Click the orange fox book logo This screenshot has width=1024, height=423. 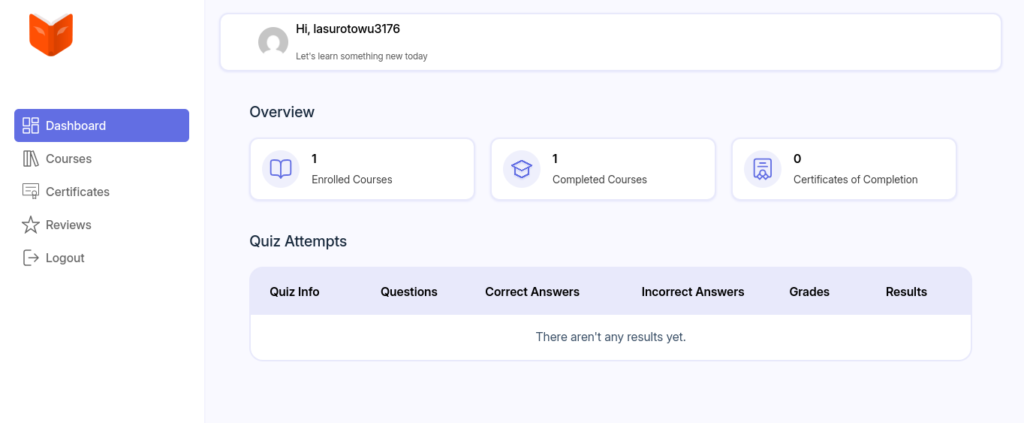pos(51,35)
